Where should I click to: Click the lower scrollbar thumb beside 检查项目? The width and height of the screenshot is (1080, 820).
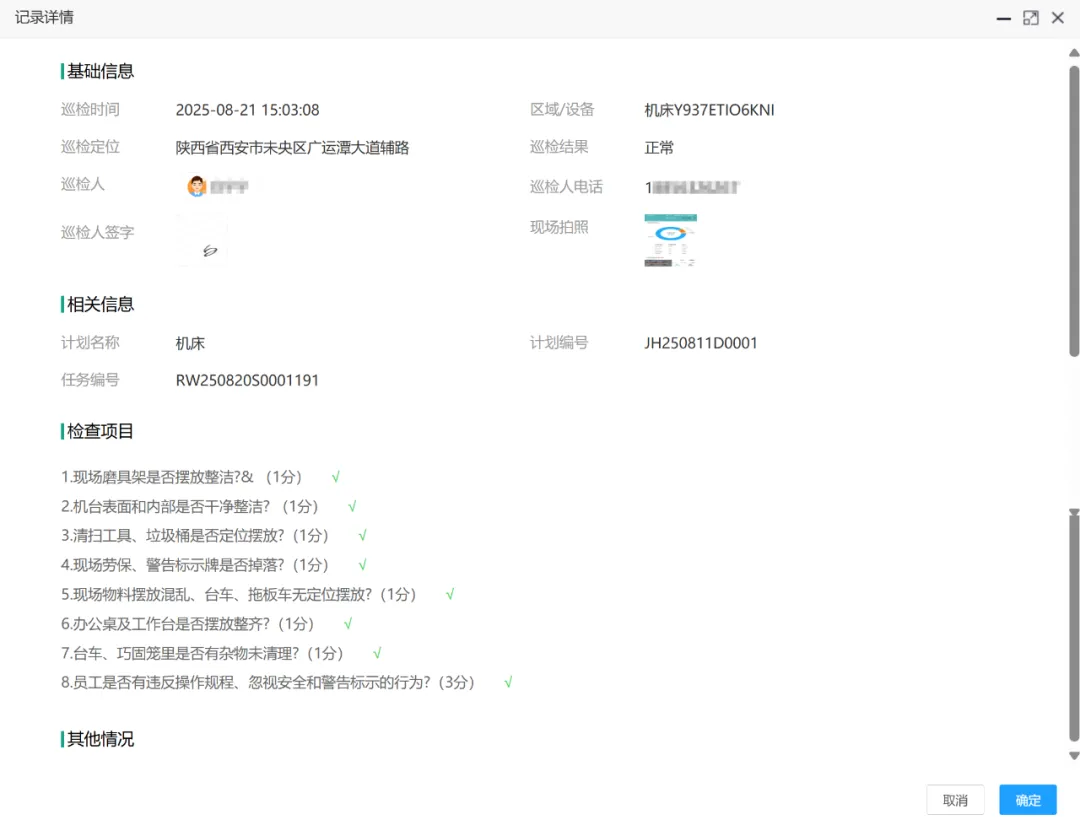[x=1074, y=628]
